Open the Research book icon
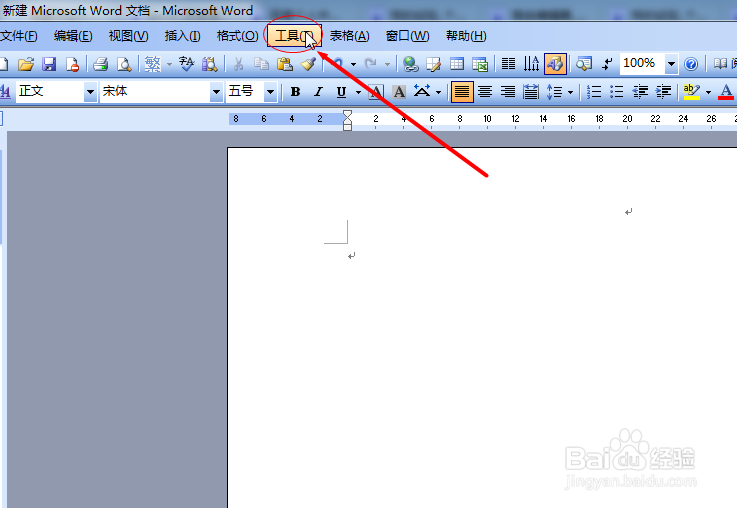737x508 pixels. click(210, 64)
